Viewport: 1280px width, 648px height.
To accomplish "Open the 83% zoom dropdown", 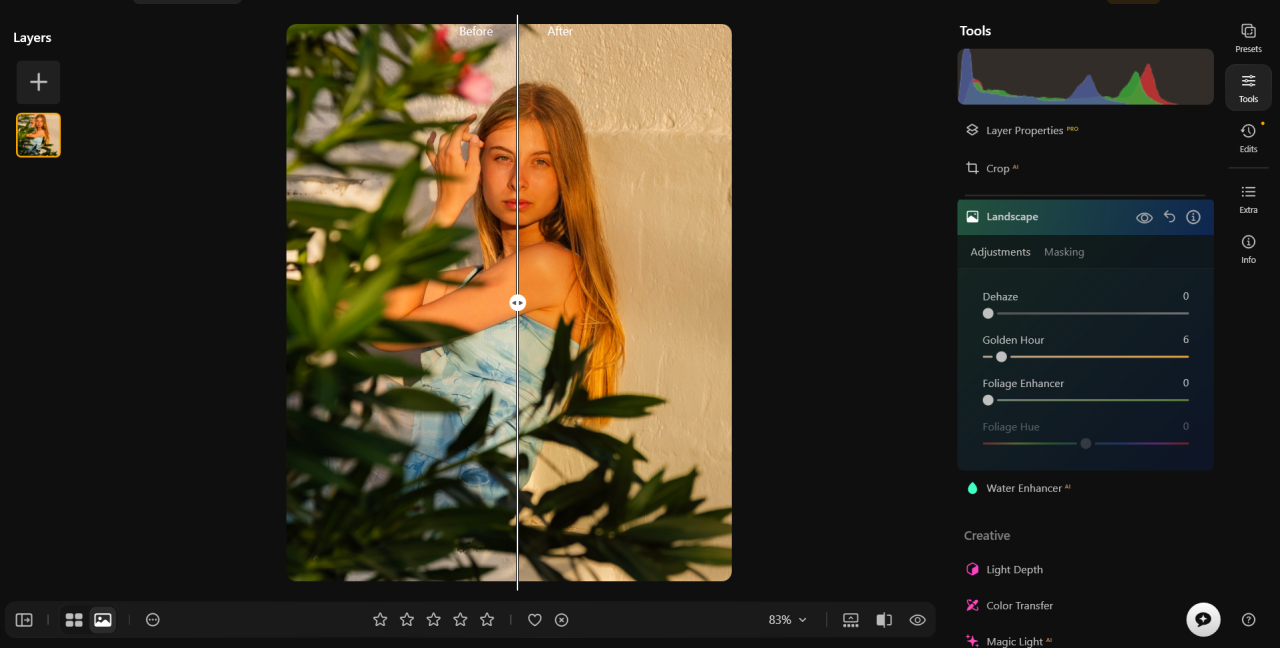I will click(787, 620).
